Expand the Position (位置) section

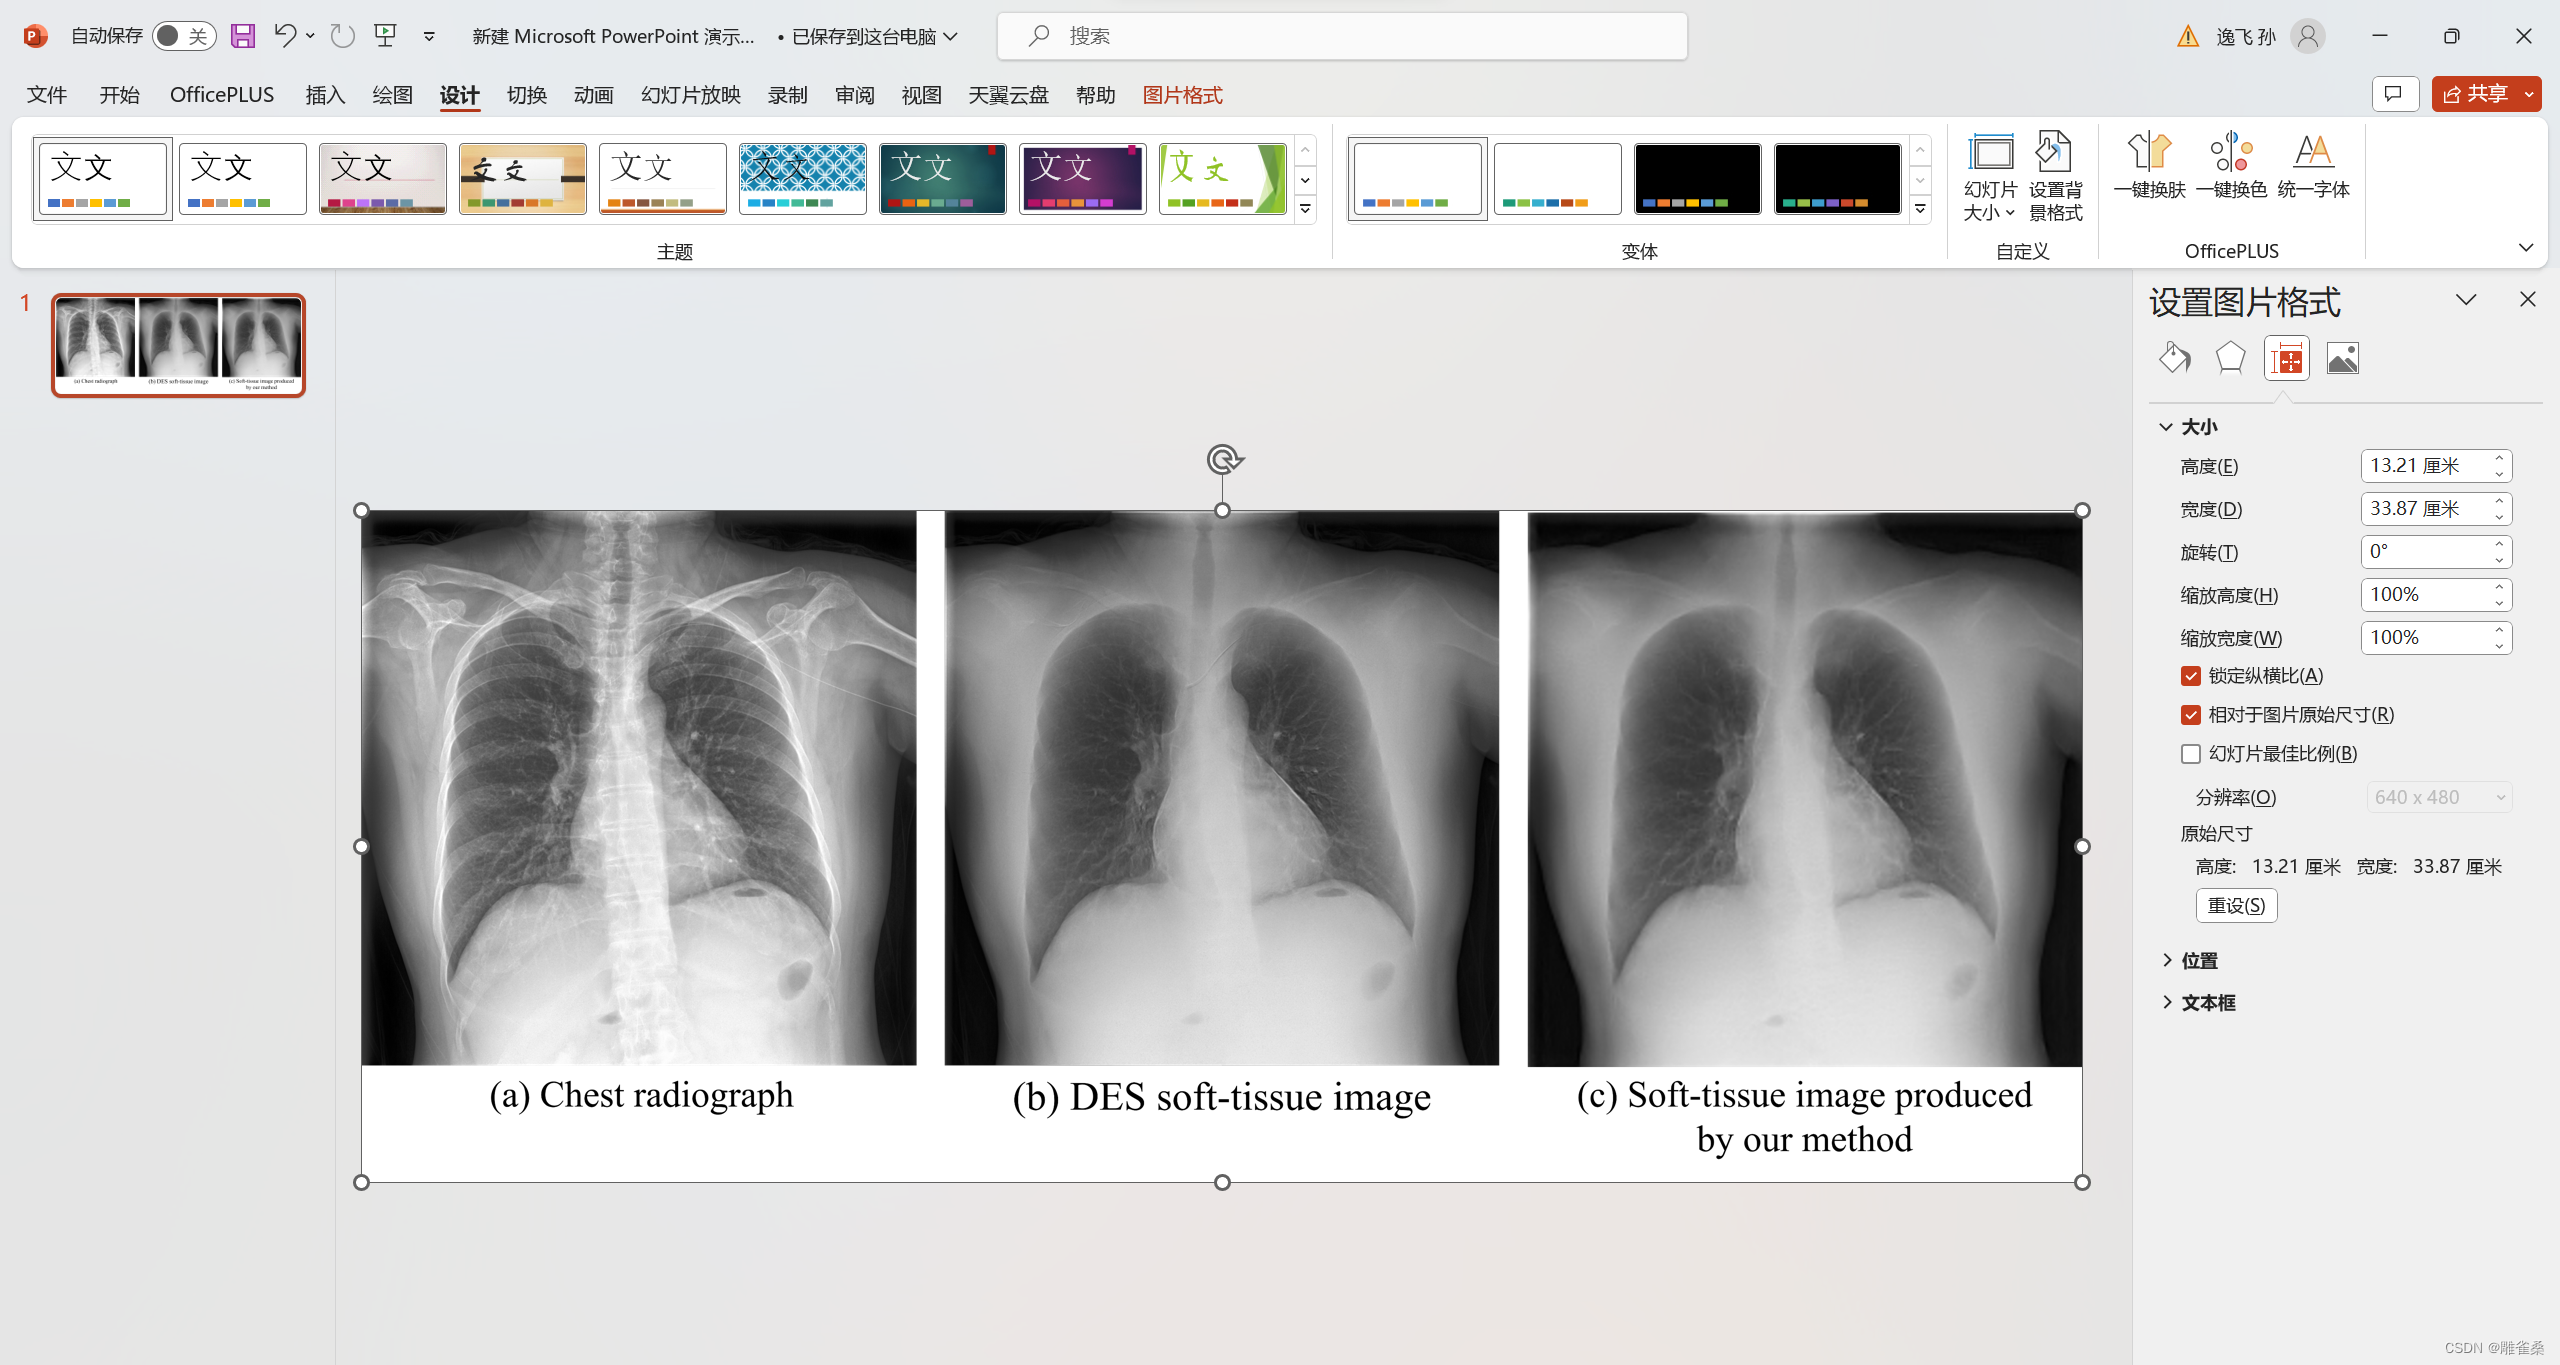pos(2198,960)
